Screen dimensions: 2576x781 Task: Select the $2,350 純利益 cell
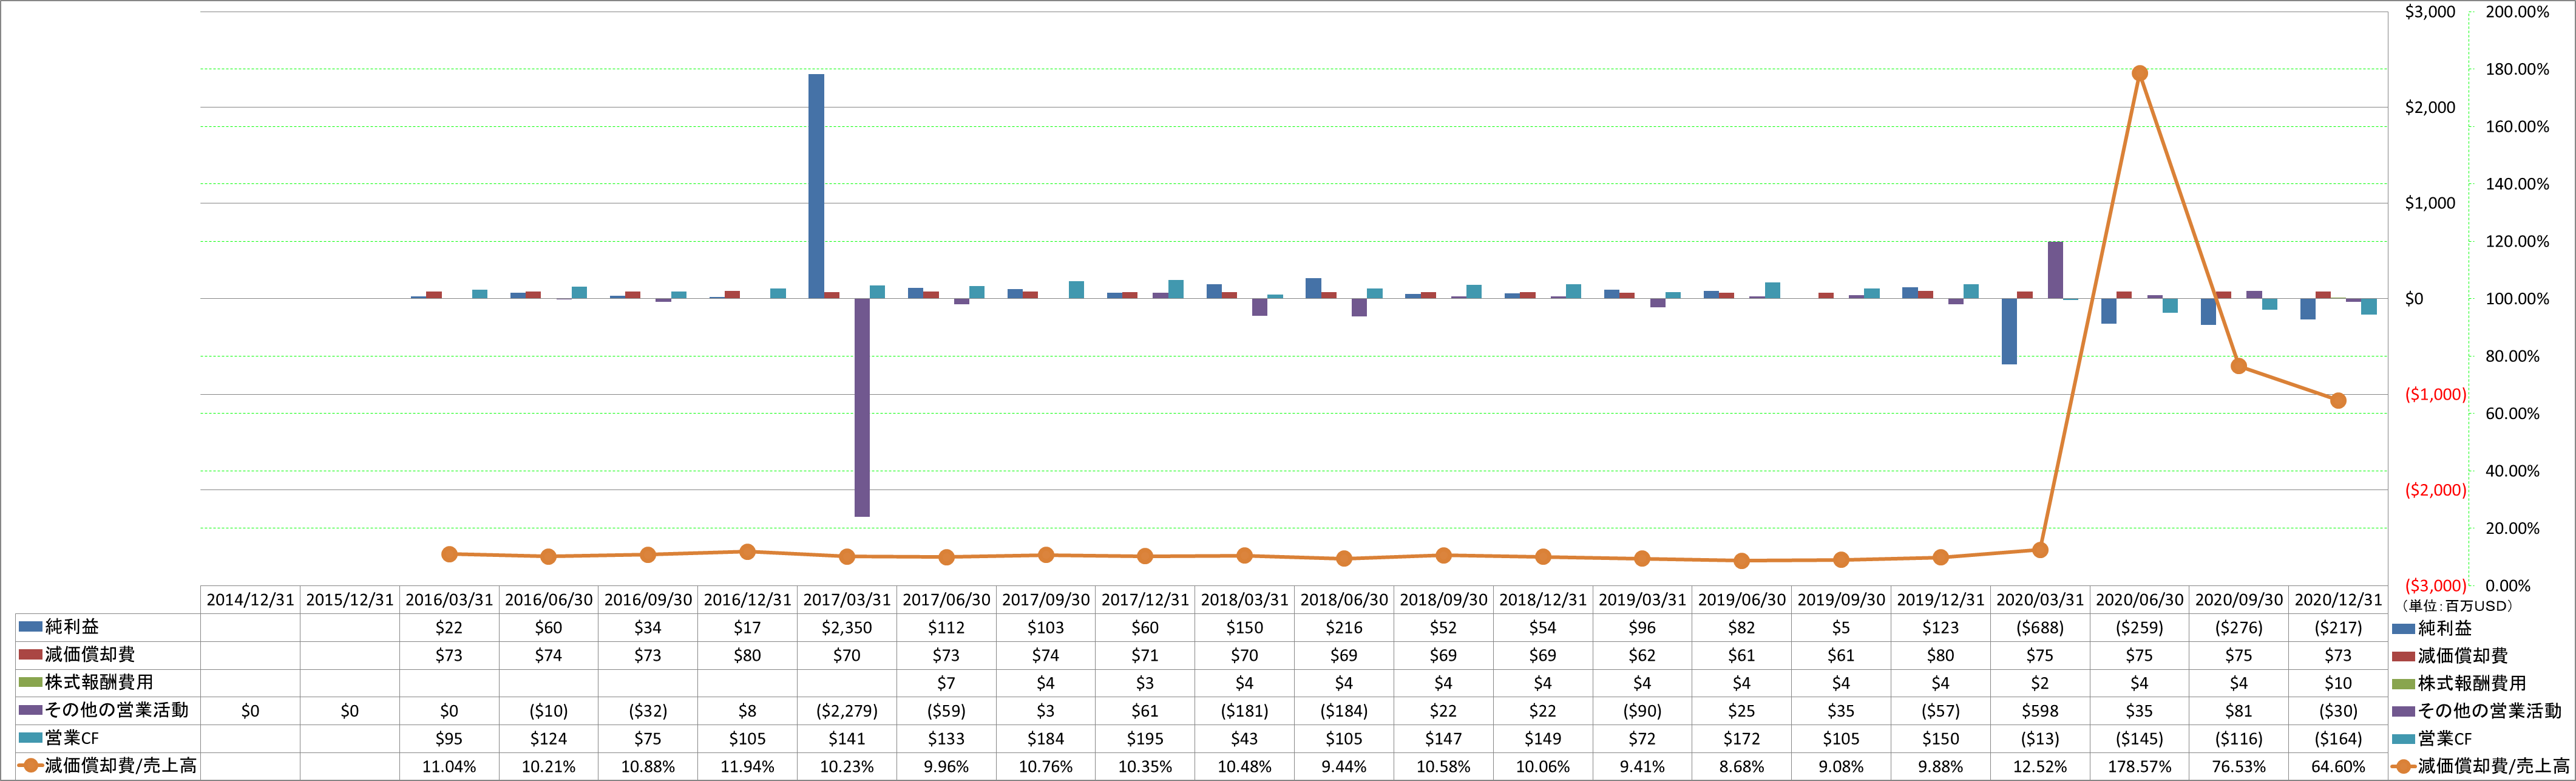click(x=847, y=628)
